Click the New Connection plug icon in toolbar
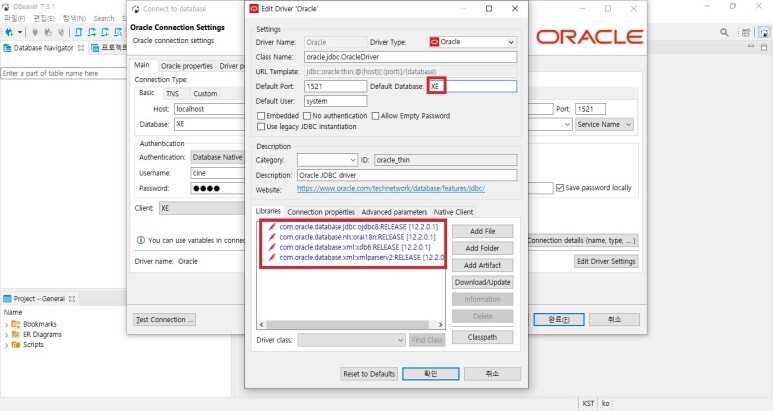Image resolution: width=773 pixels, height=411 pixels. click(x=9, y=33)
